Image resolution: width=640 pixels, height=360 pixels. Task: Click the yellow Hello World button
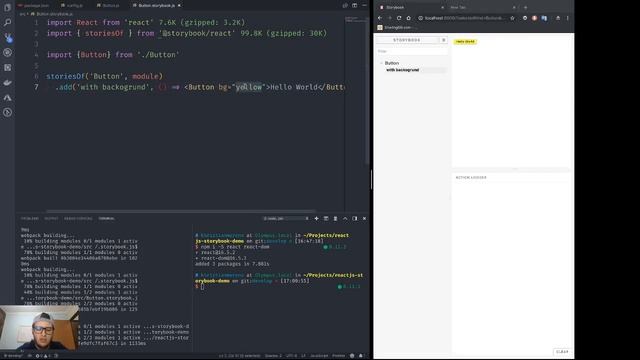pos(465,42)
